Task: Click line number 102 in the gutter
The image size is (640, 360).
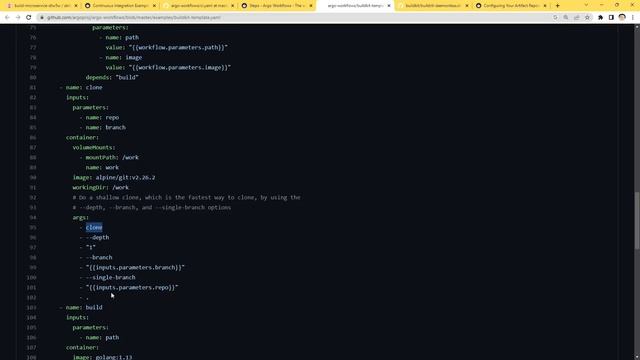Action: point(32,298)
